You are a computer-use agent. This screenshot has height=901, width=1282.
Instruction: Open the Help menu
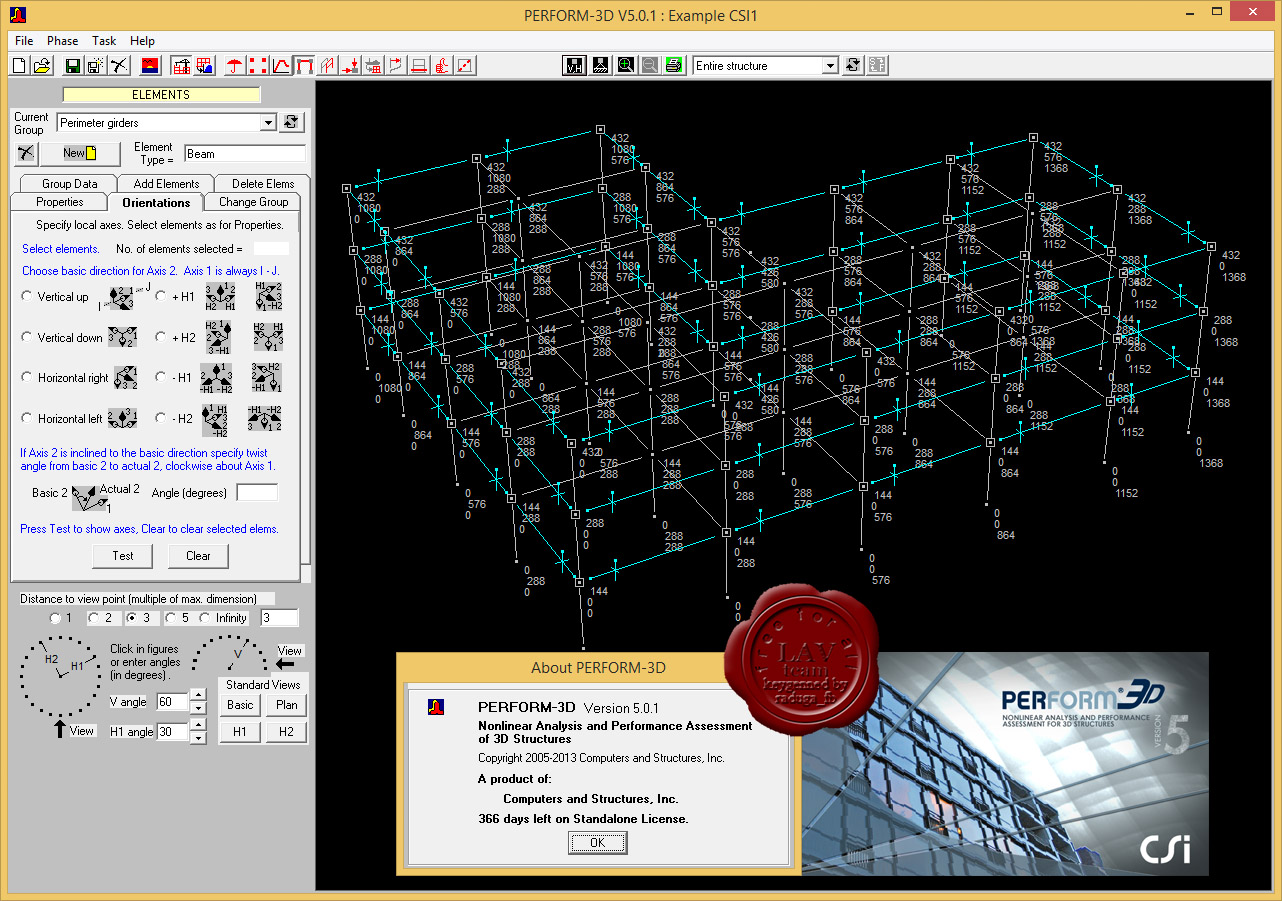coord(143,41)
